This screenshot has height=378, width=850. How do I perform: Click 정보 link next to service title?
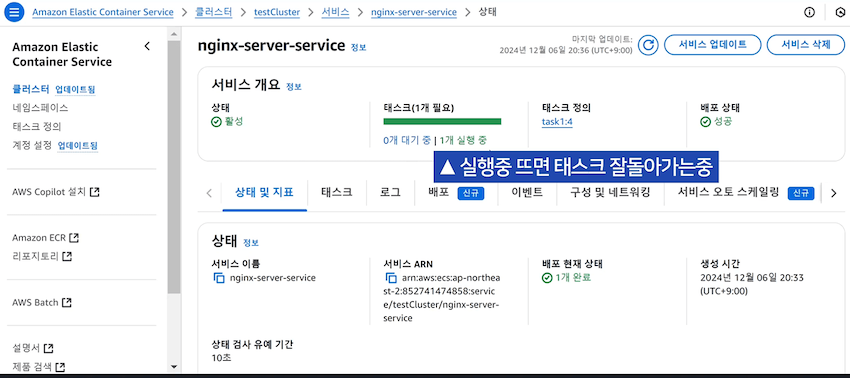point(358,48)
